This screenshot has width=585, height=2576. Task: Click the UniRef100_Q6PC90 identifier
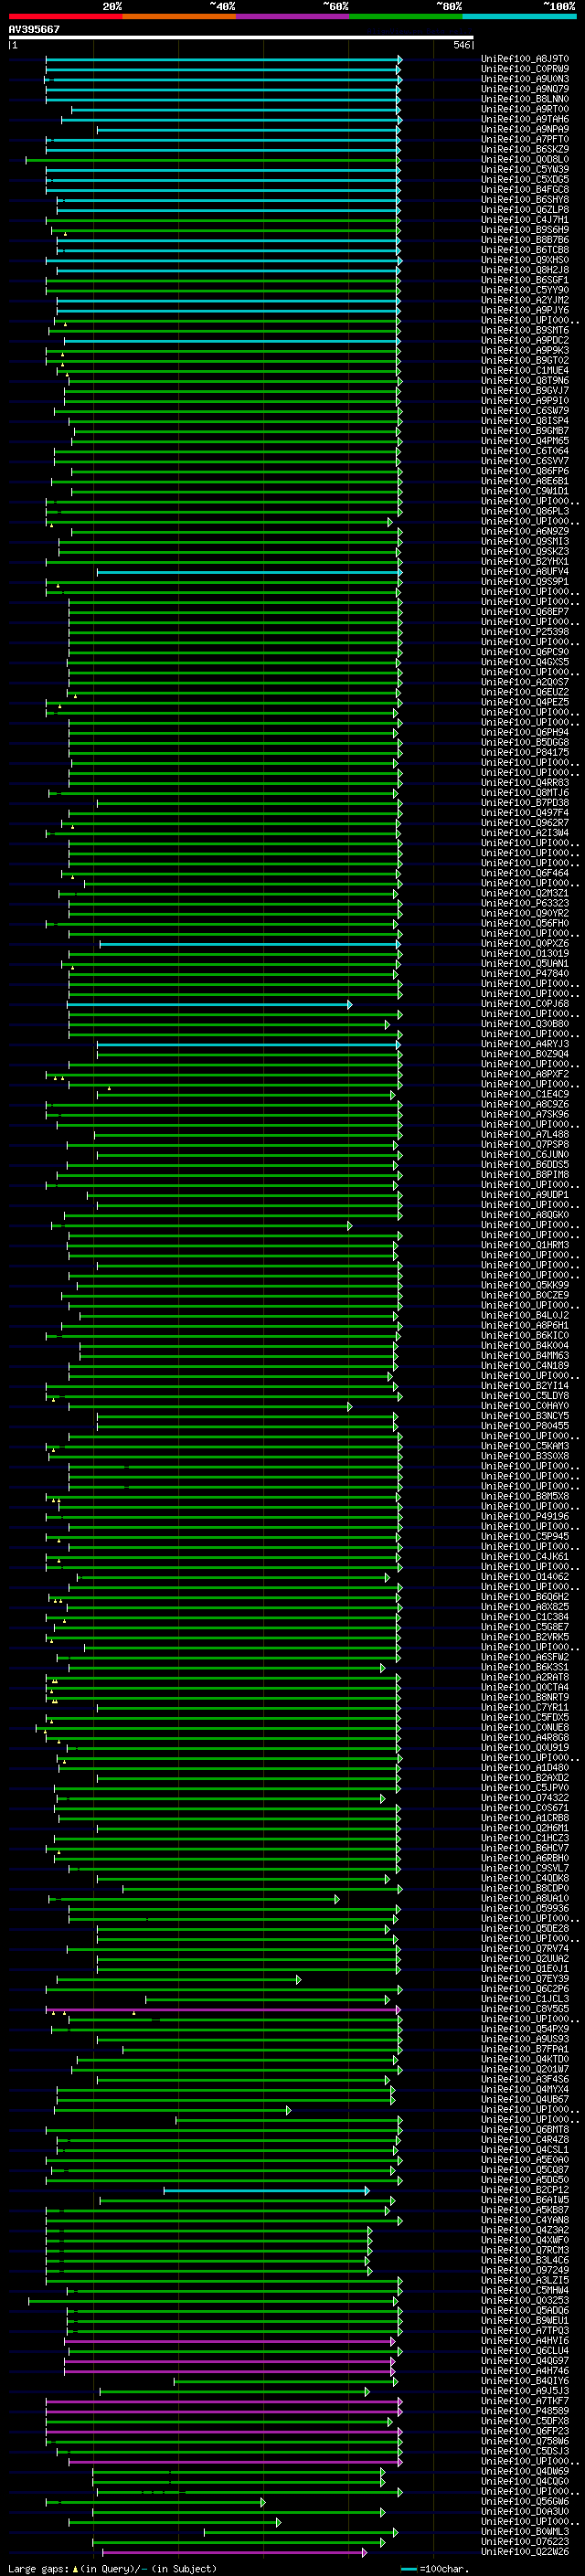[x=525, y=652]
